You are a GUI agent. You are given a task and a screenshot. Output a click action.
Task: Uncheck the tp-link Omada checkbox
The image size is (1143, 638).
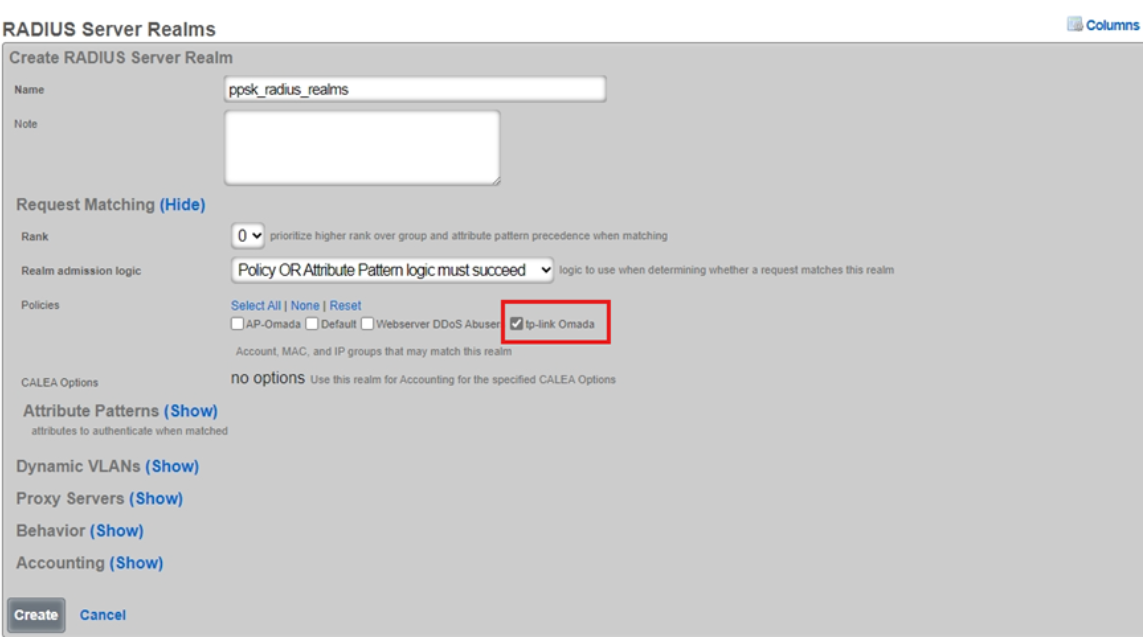click(517, 324)
